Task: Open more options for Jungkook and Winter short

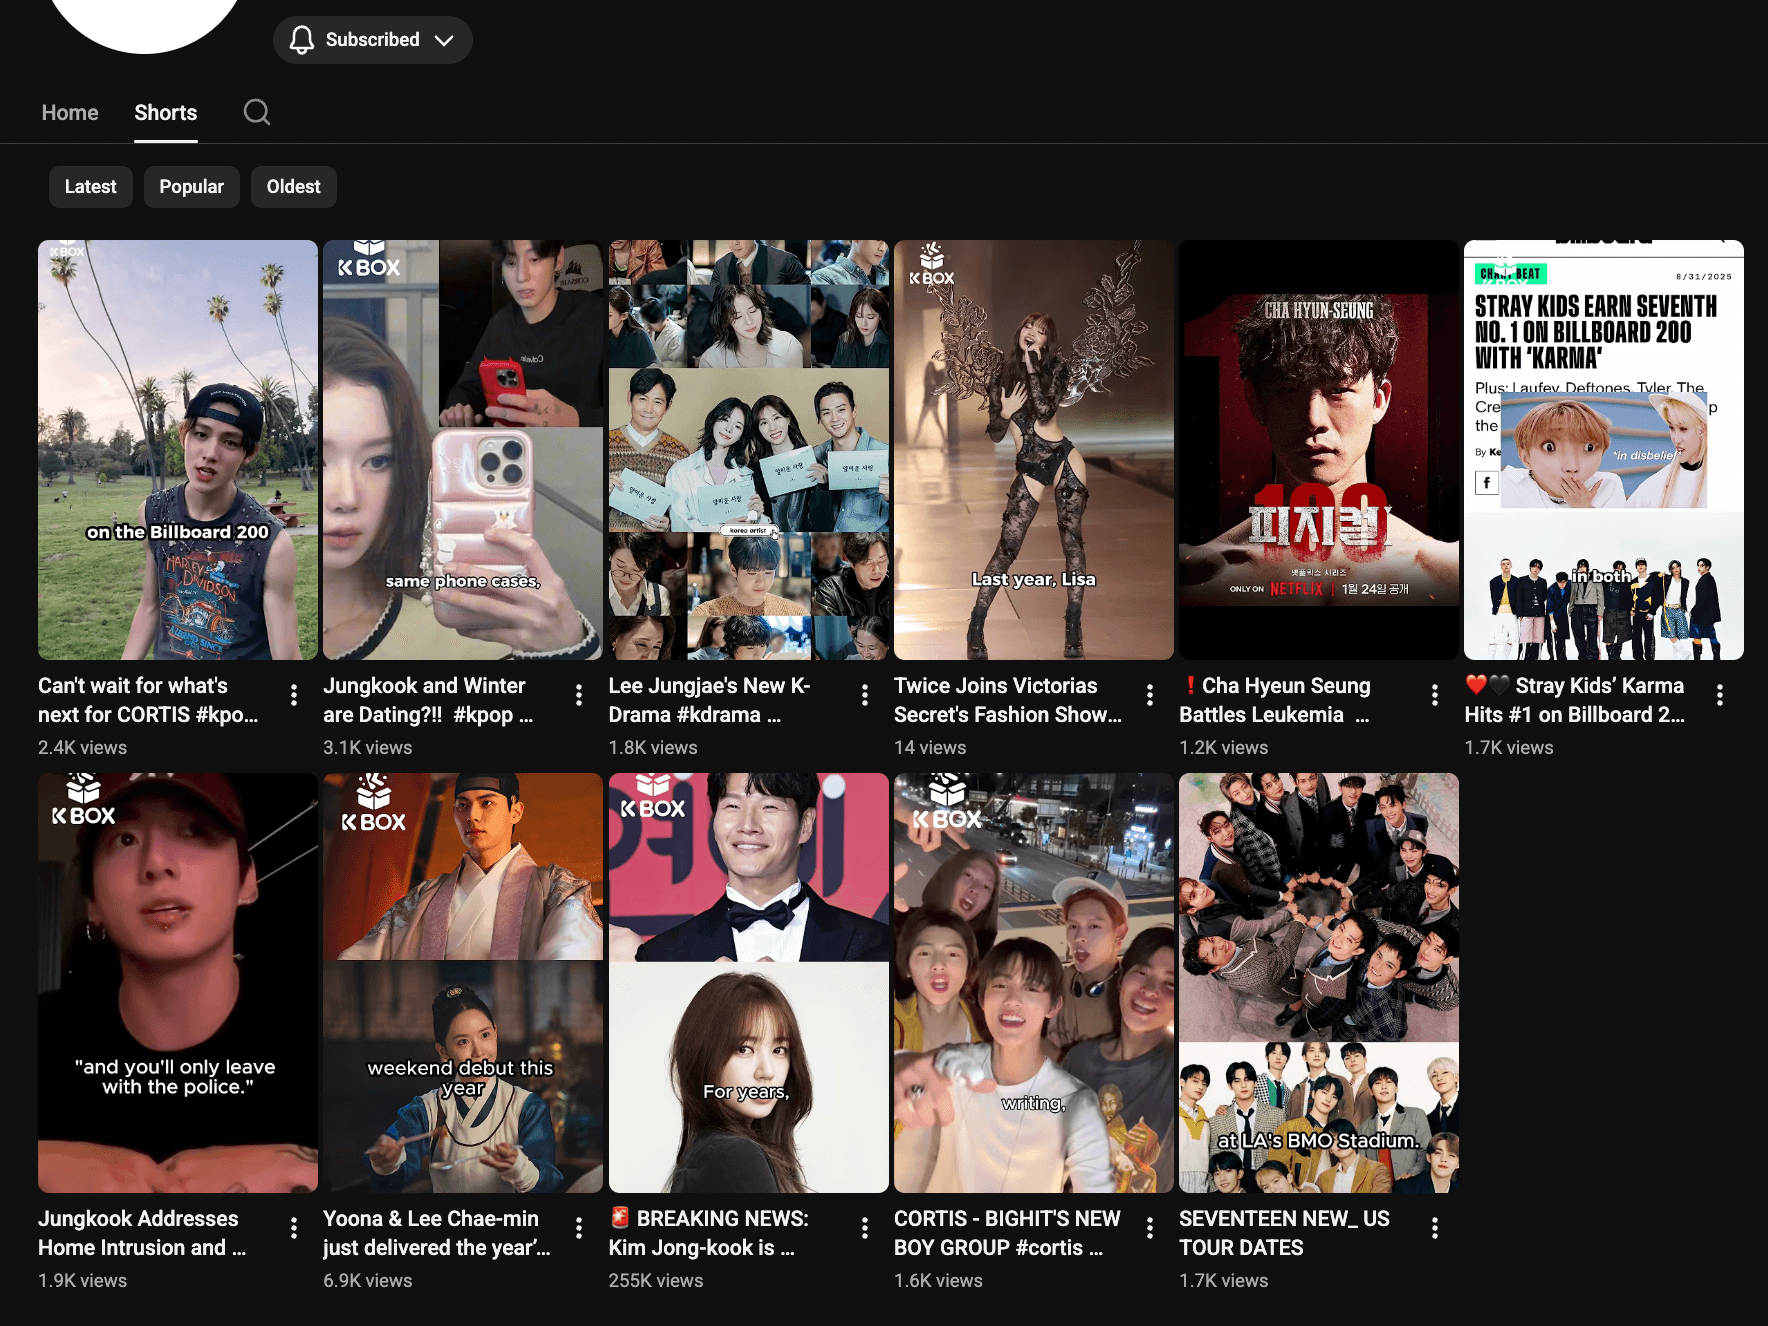Action: pos(579,695)
